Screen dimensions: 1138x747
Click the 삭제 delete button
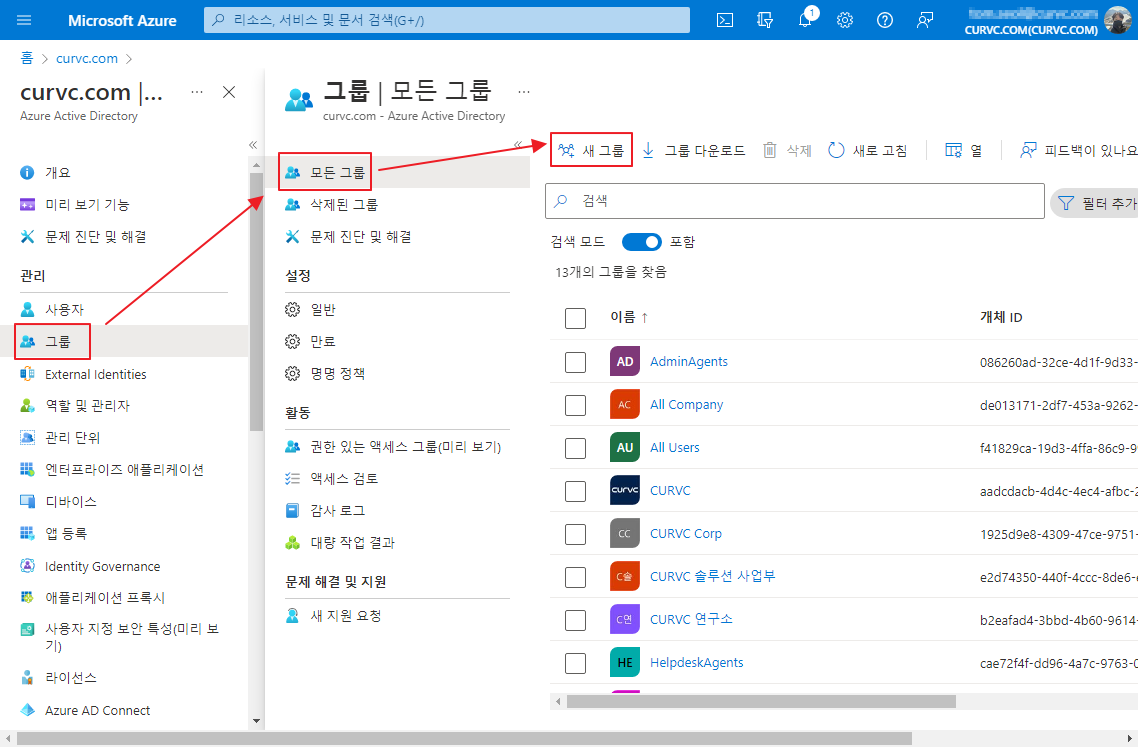pyautogui.click(x=787, y=150)
